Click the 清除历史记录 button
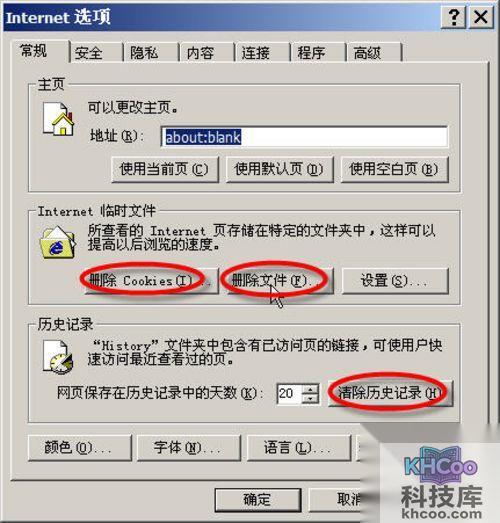This screenshot has width=500, height=523. coord(390,393)
